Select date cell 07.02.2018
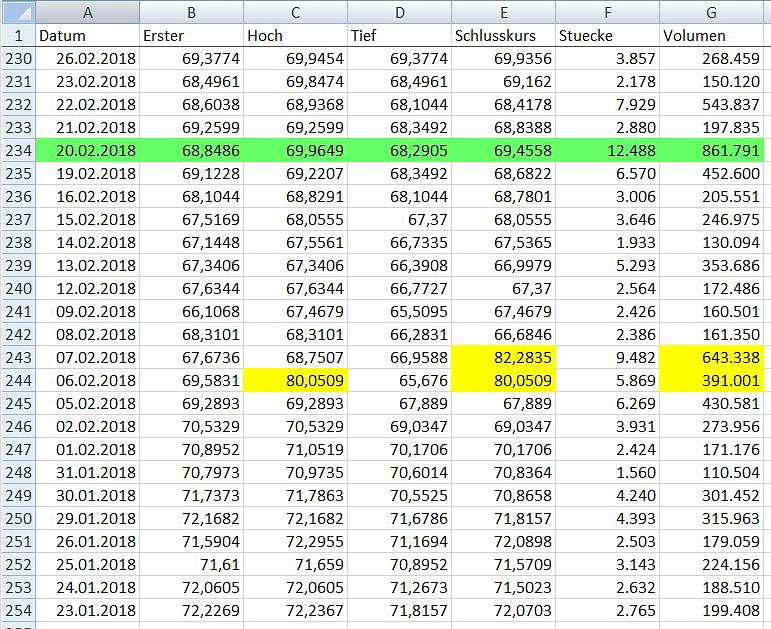Viewport: 771px width, 629px height. pos(88,358)
